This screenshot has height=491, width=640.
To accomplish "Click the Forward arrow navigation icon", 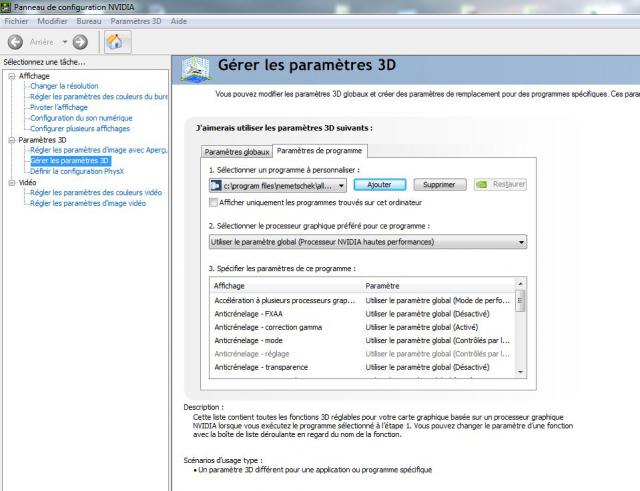I will click(x=80, y=42).
